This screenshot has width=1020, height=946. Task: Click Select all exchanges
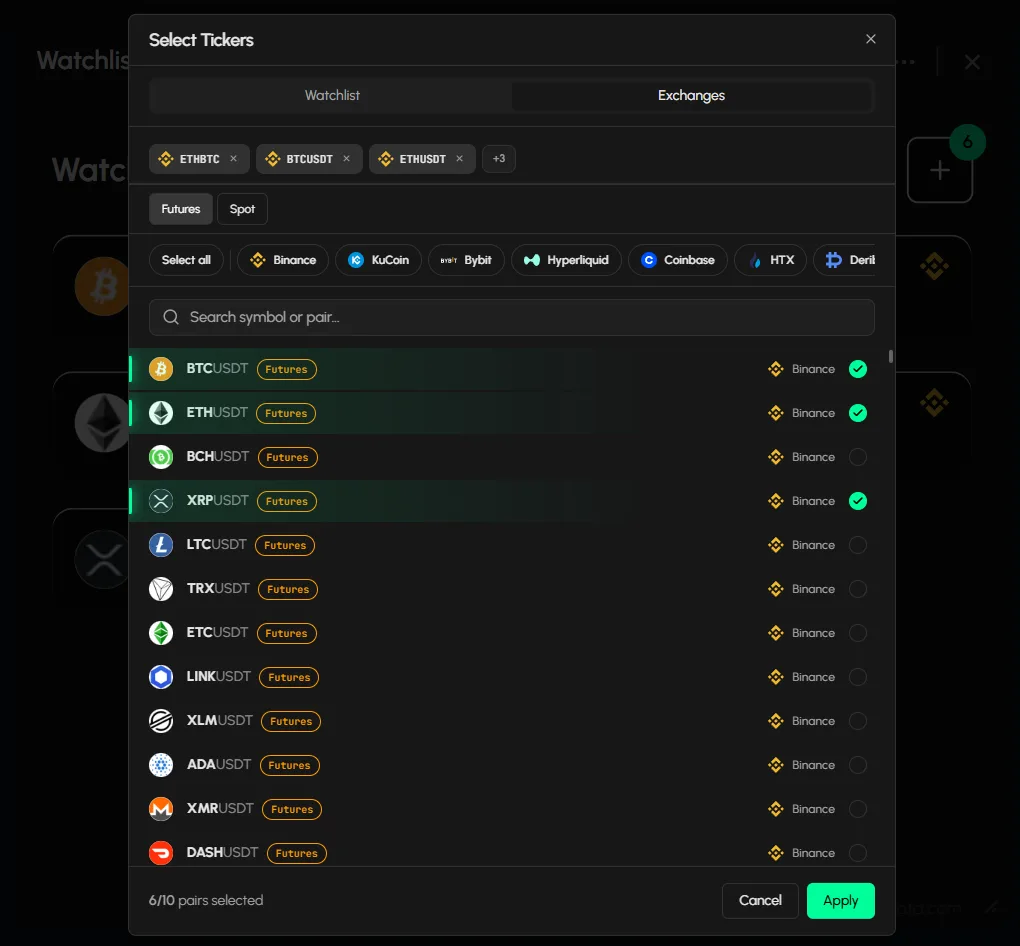(186, 260)
